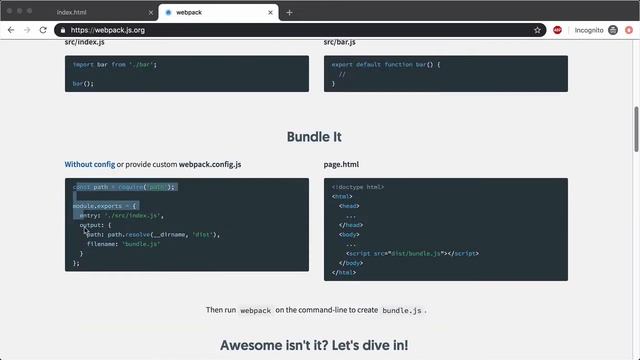
Task: Click the '<!doctype html>' code line
Action: [358, 187]
